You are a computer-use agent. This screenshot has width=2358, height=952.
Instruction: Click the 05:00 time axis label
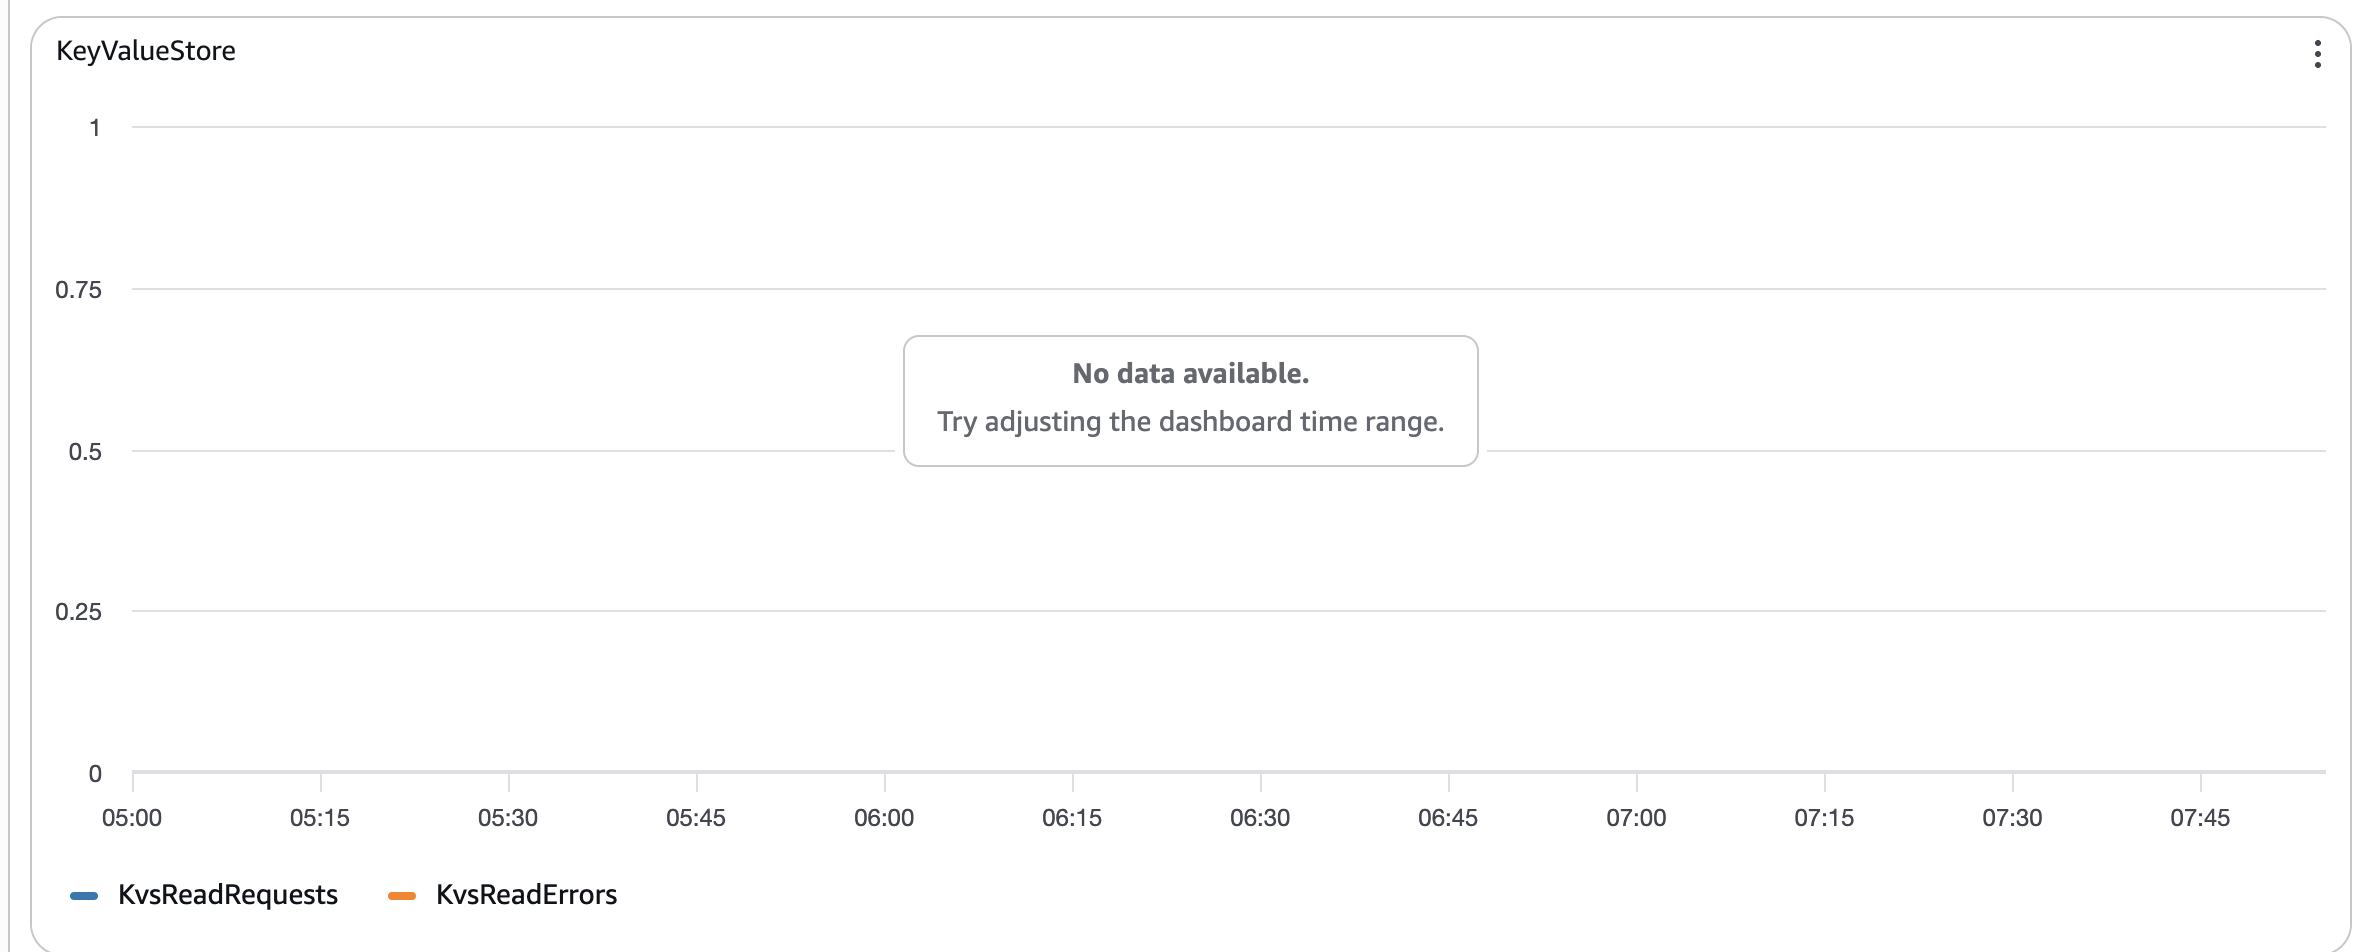[x=132, y=818]
